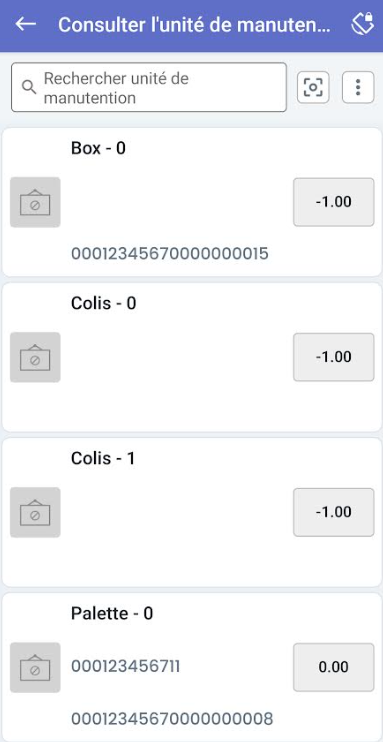
Task: Open the Box - 0 item title
Action: point(98,149)
